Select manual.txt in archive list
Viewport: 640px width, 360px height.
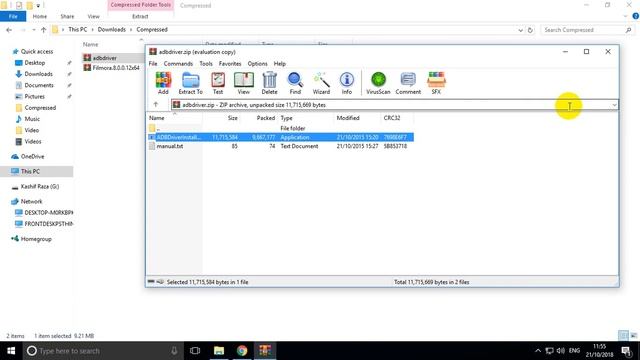280,146
